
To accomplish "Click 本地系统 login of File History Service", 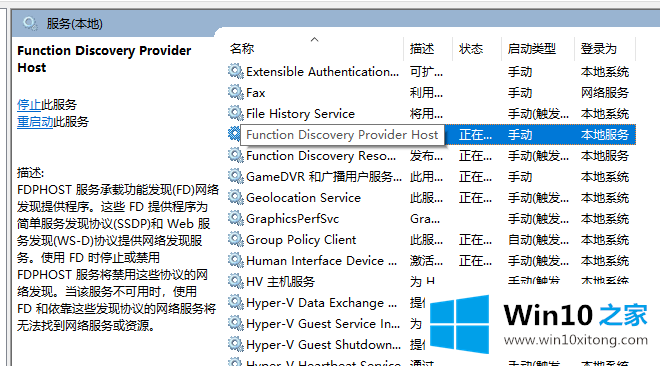I will (605, 114).
